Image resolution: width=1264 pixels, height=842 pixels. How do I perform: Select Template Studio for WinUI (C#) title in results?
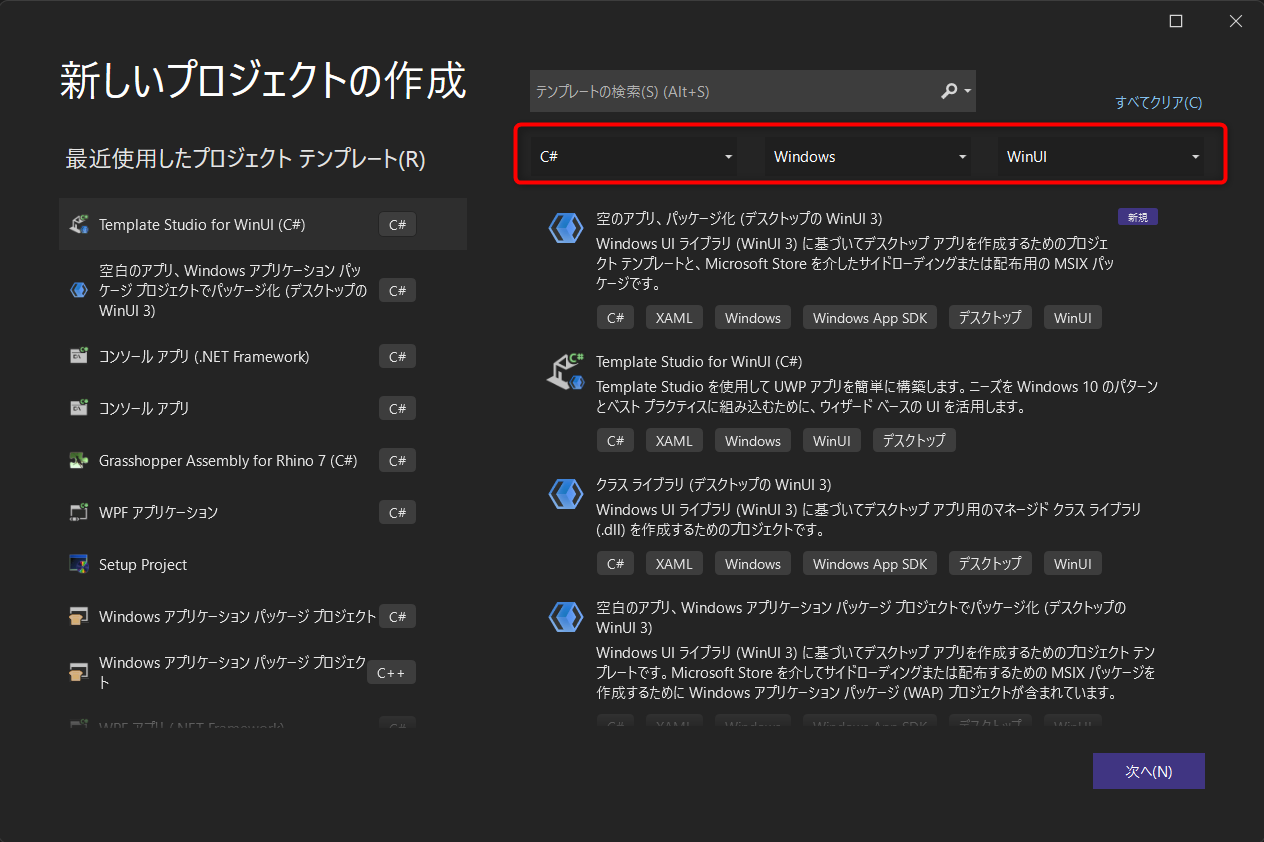pos(699,362)
